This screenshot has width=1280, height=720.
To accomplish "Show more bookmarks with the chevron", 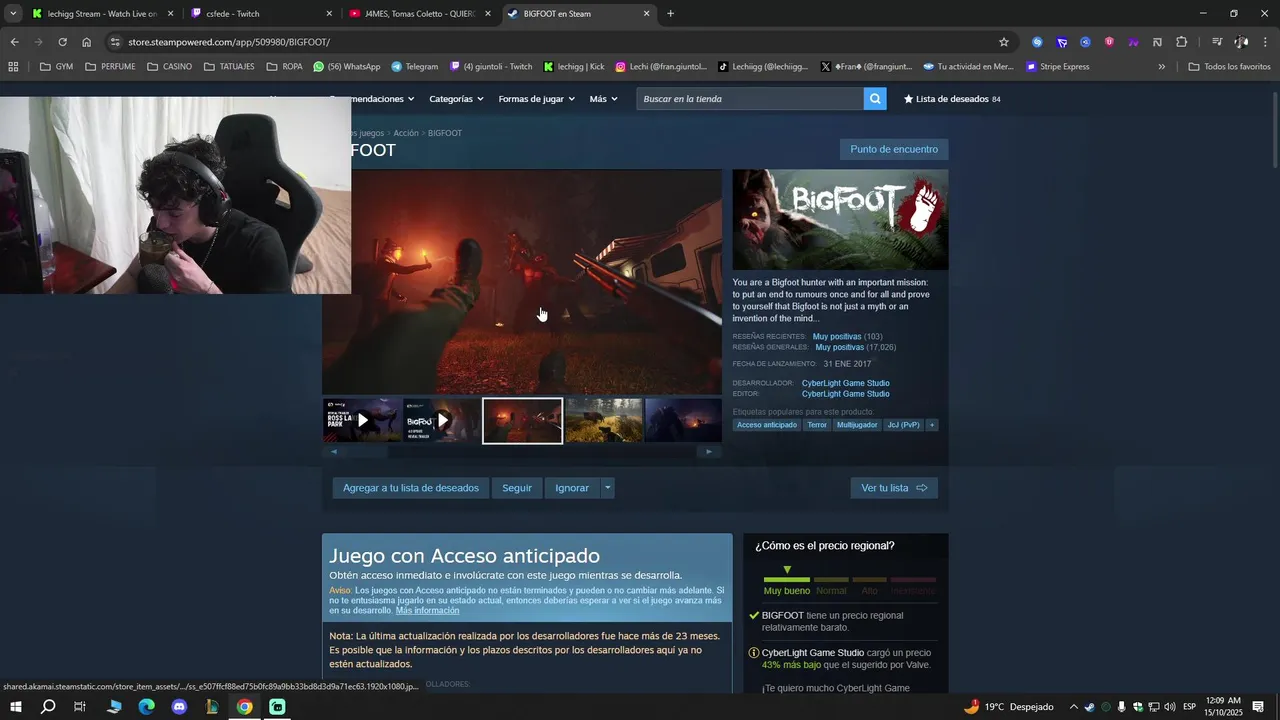I will point(1161,67).
